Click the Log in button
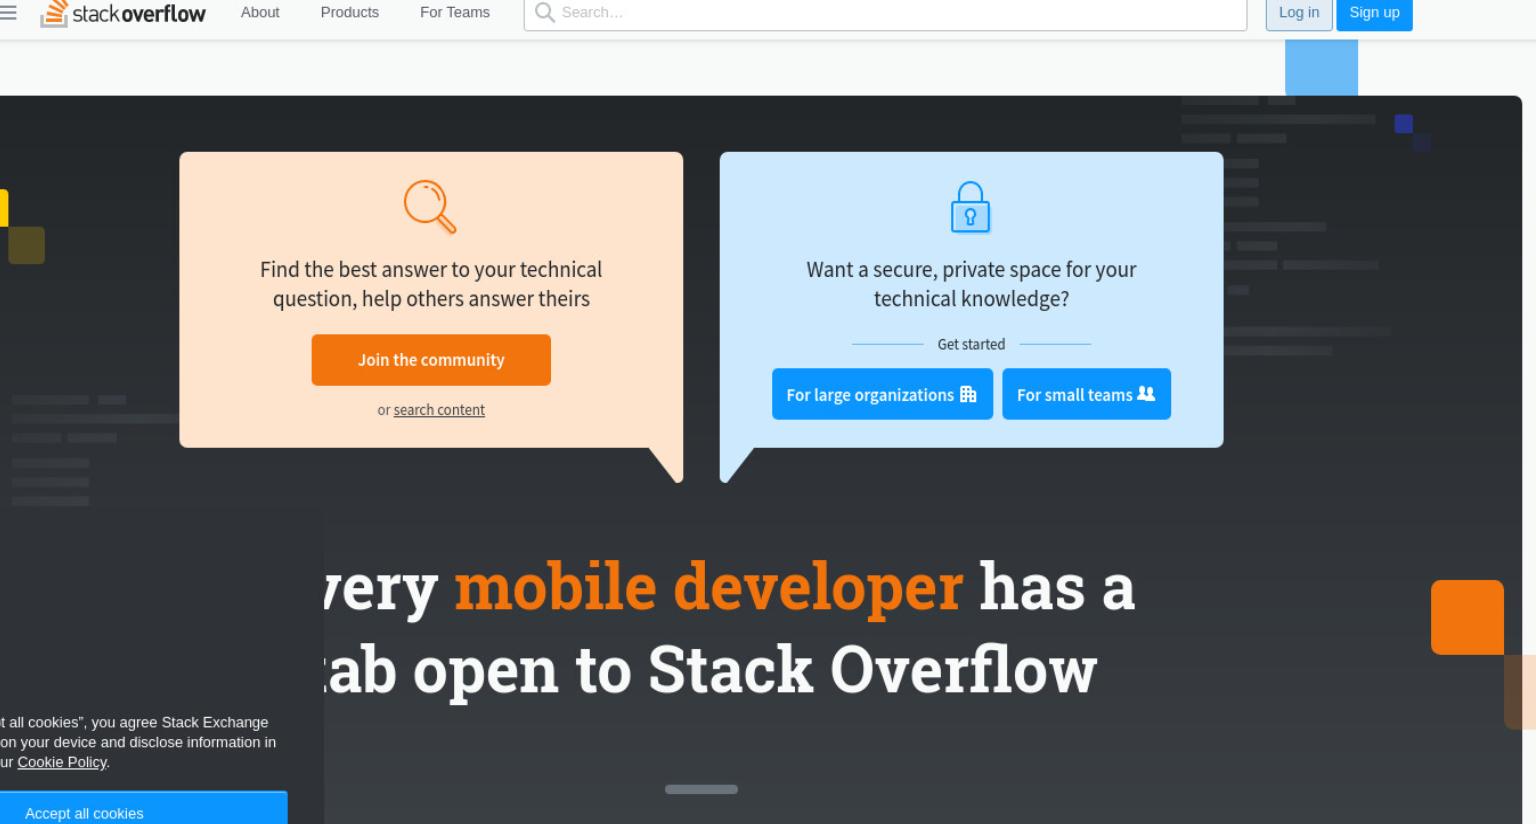Viewport: 1536px width, 824px height. click(x=1298, y=13)
